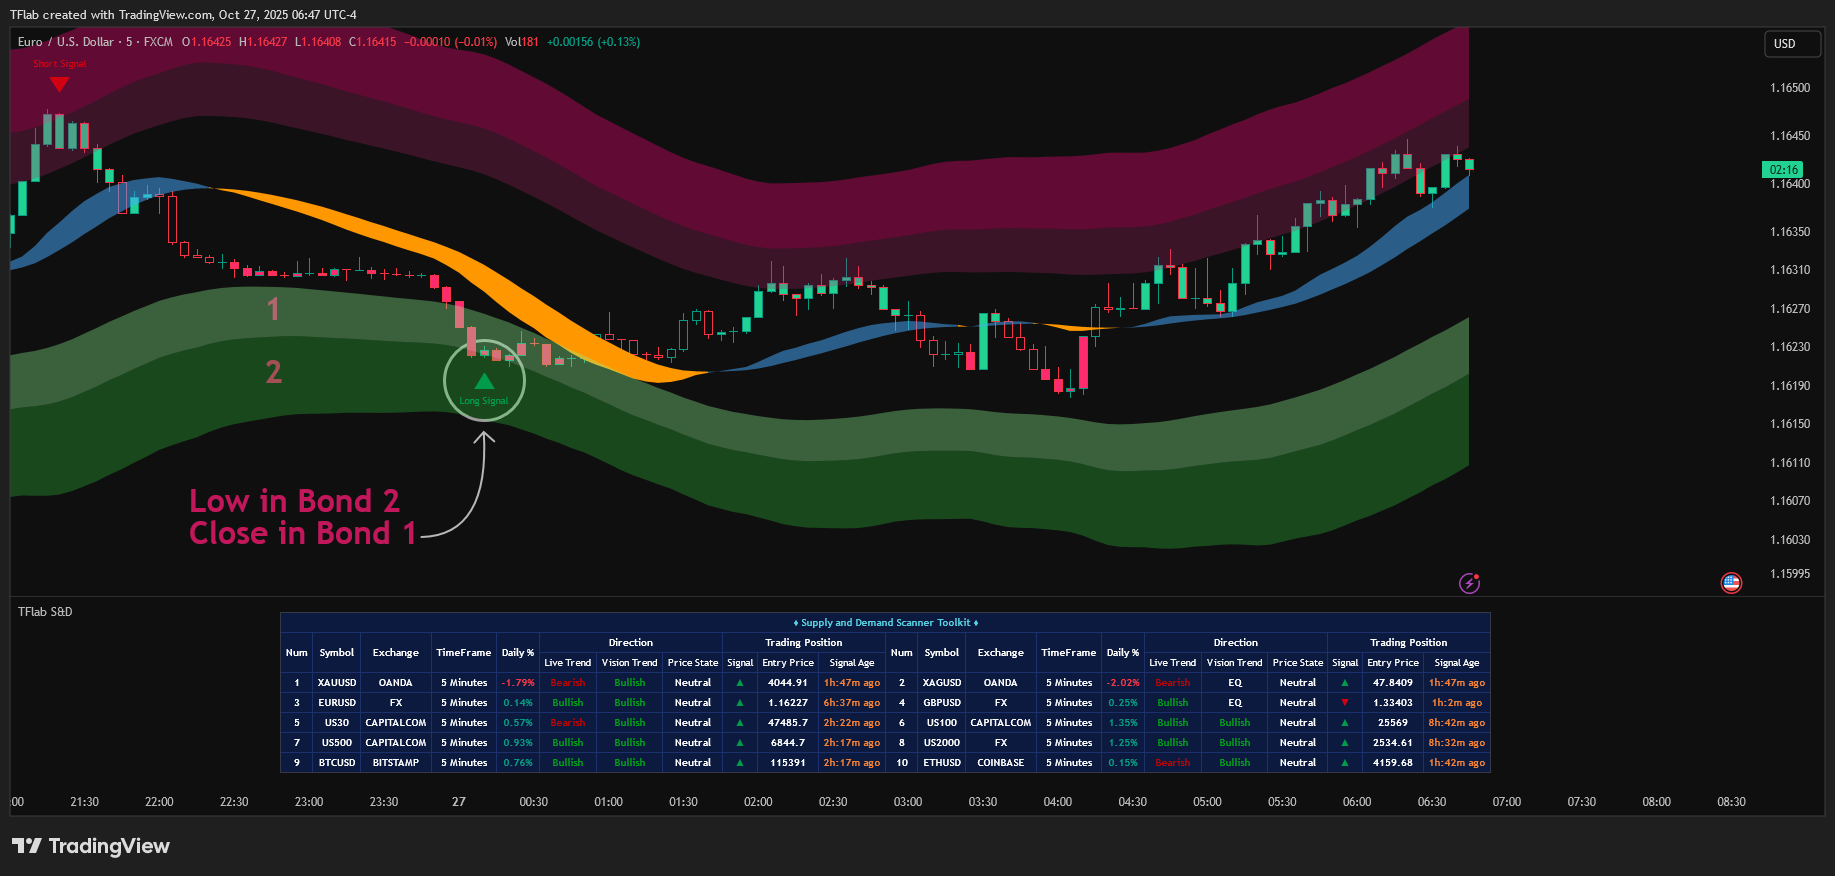Select the XAGUSD symbol cell

(942, 683)
